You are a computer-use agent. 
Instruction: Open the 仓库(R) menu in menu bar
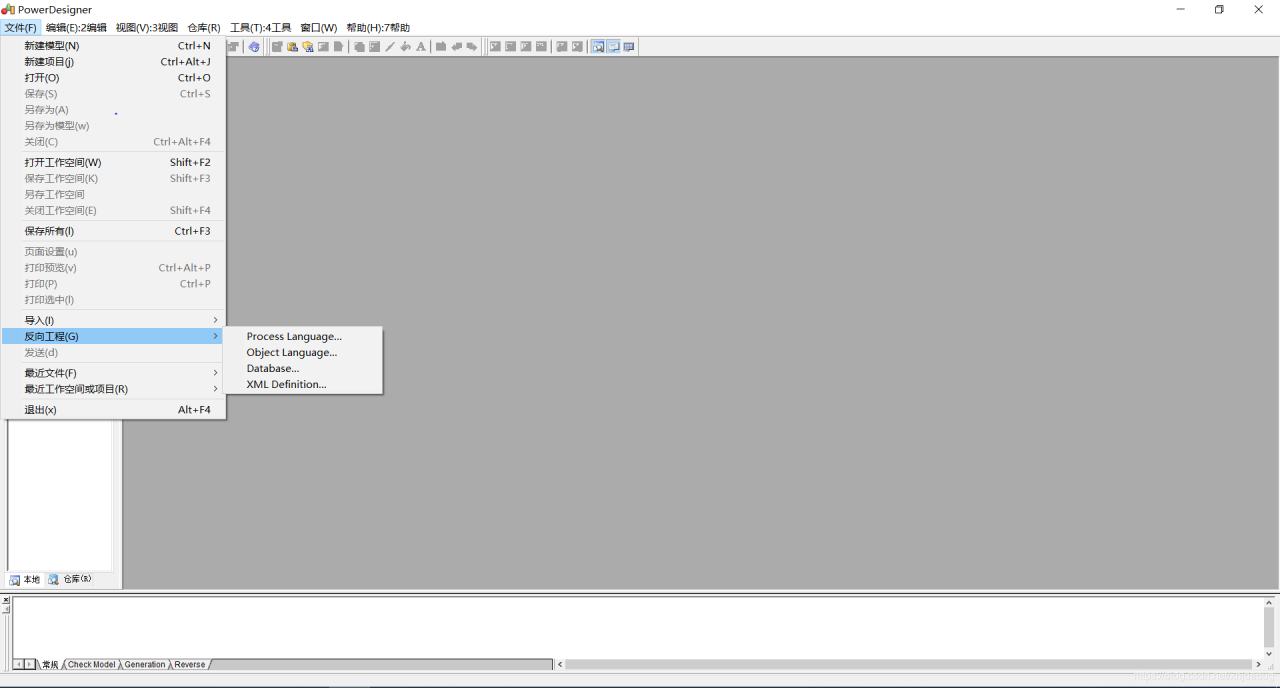pos(204,28)
